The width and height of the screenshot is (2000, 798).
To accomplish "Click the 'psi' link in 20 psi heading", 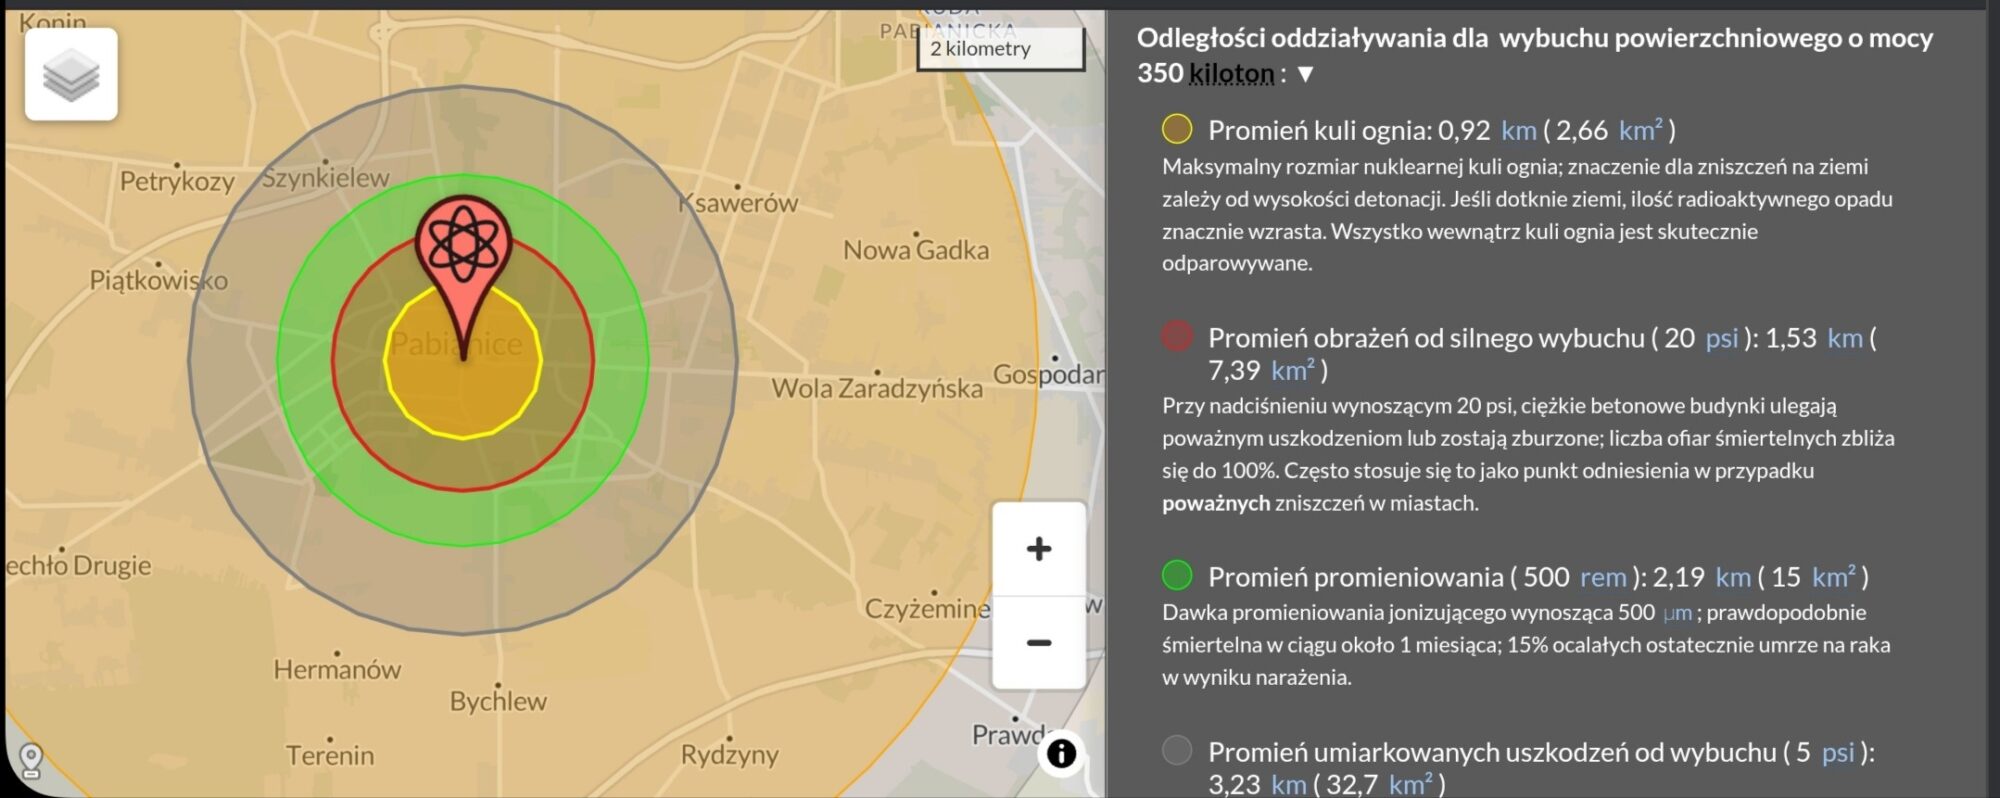I will 1721,339.
